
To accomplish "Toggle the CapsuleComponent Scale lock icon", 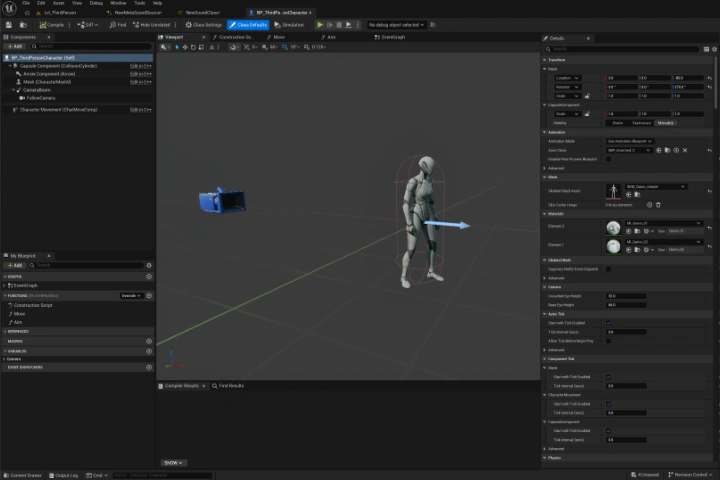I will [587, 114].
